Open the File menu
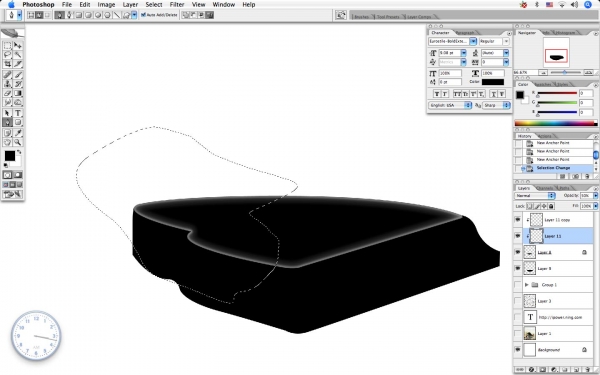This screenshot has height=375, width=600. click(x=67, y=5)
